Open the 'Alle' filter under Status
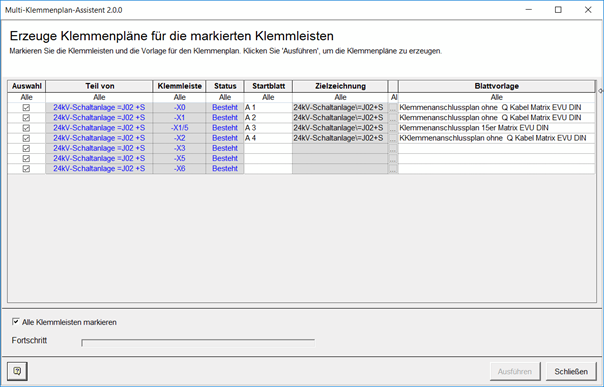 (x=225, y=97)
